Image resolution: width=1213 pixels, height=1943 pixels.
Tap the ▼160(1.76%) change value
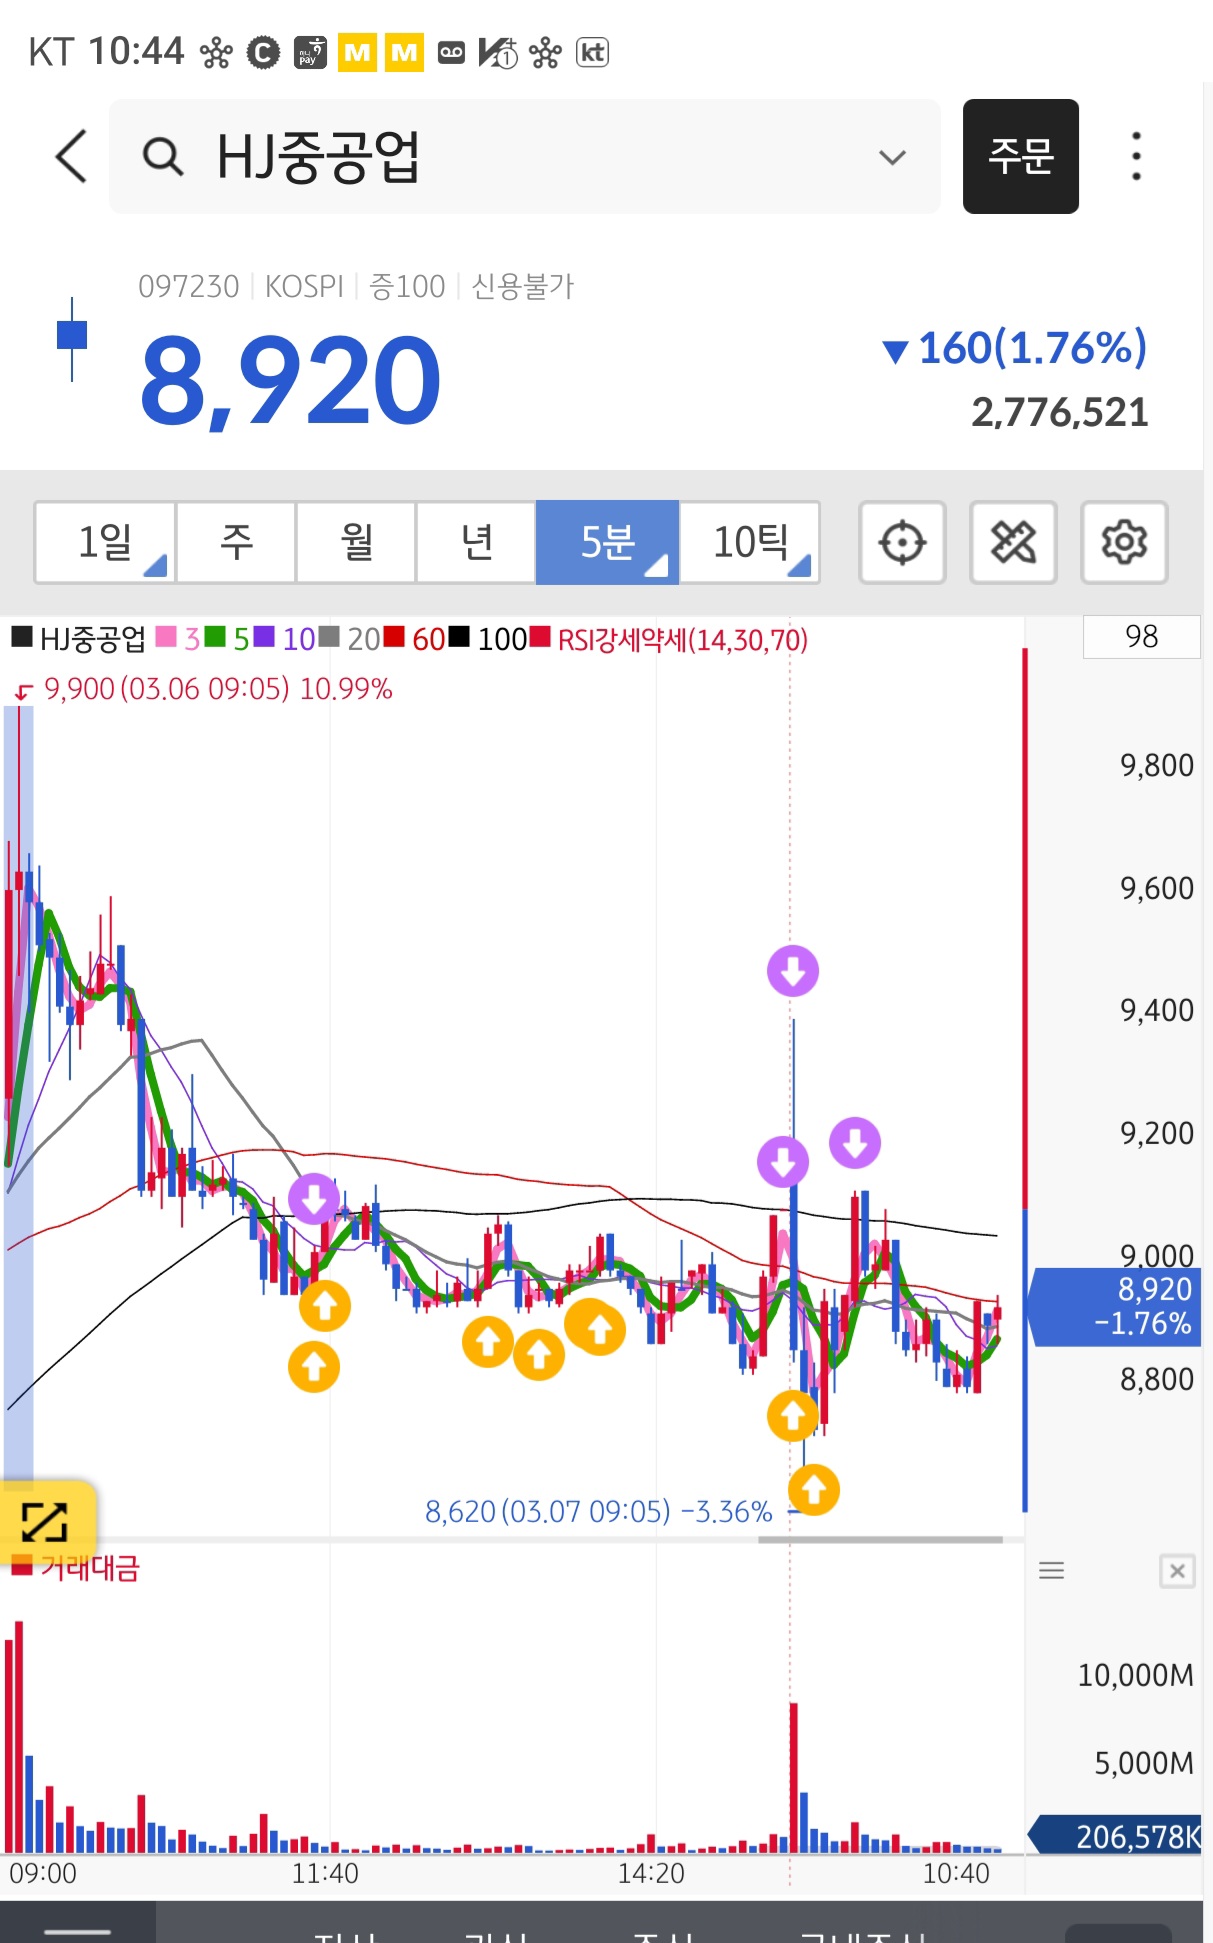(1014, 348)
